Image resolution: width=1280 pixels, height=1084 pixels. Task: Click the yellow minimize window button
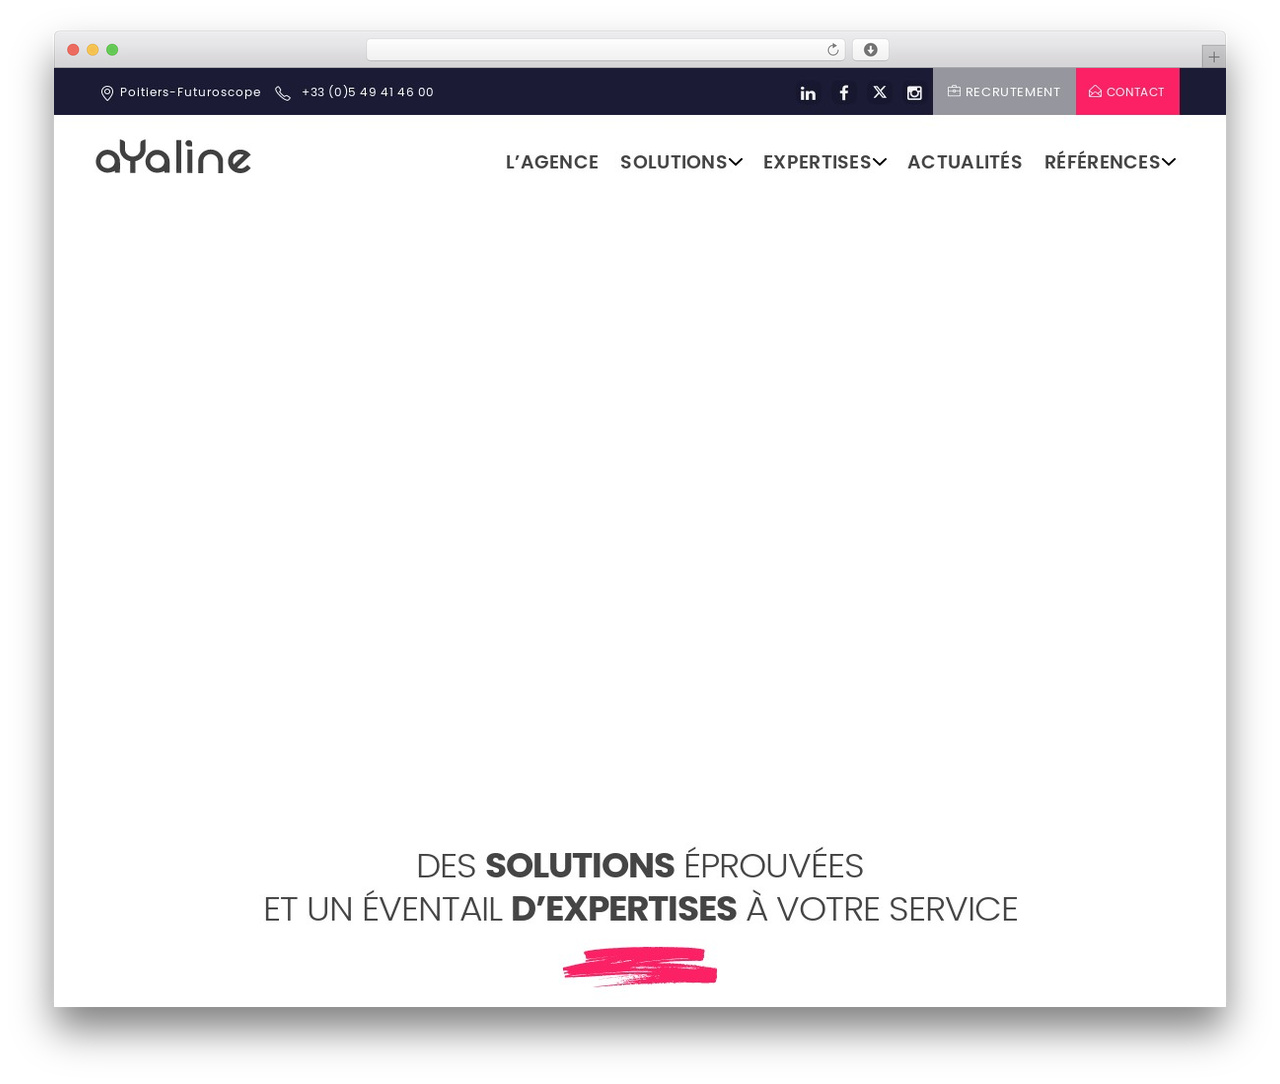[x=93, y=50]
